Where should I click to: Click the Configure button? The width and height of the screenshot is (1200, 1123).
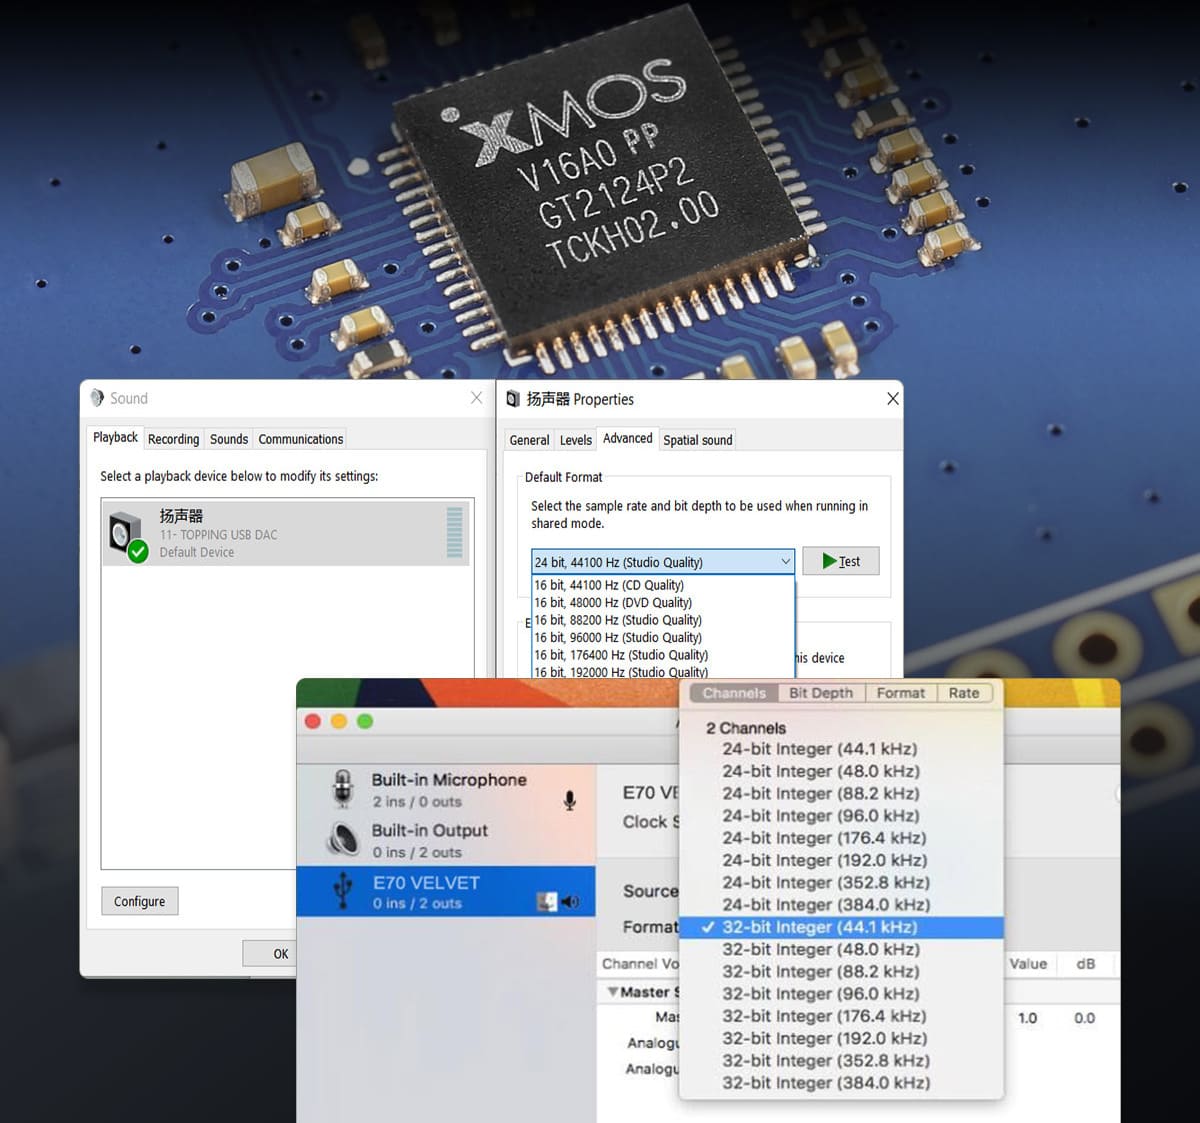tap(140, 901)
